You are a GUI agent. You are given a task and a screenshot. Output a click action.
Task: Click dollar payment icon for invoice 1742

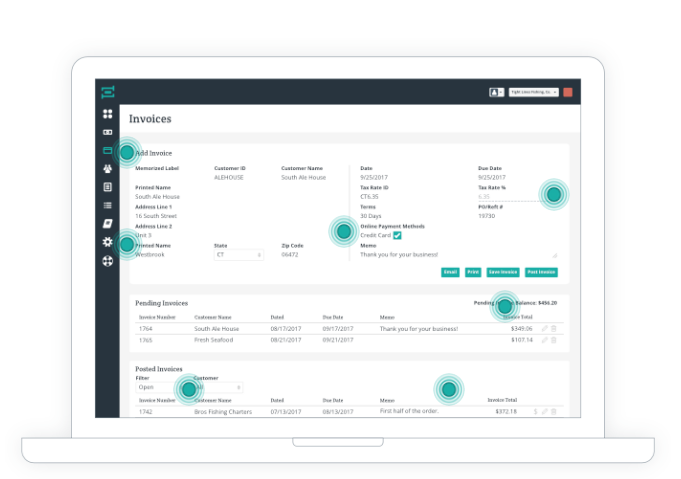[x=536, y=411]
